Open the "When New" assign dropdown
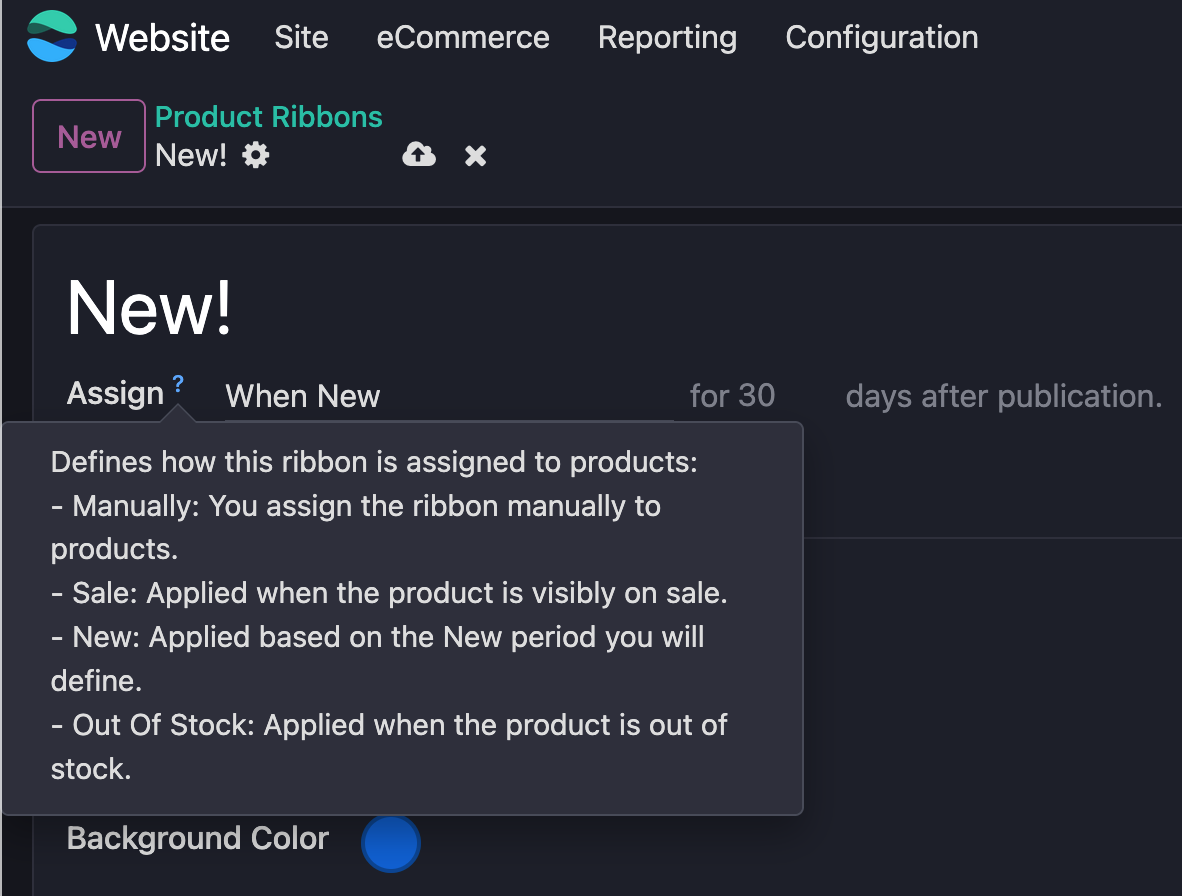This screenshot has width=1182, height=896. click(x=448, y=396)
